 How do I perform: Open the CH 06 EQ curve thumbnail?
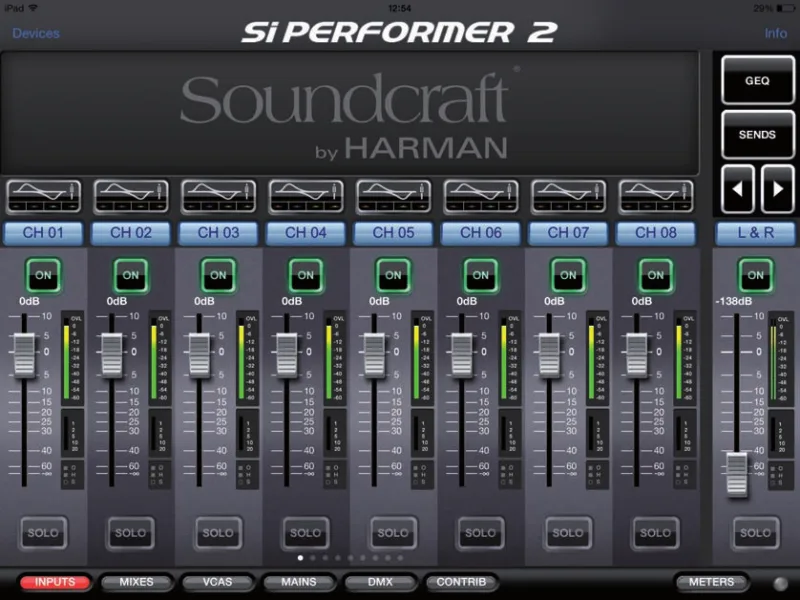point(481,196)
